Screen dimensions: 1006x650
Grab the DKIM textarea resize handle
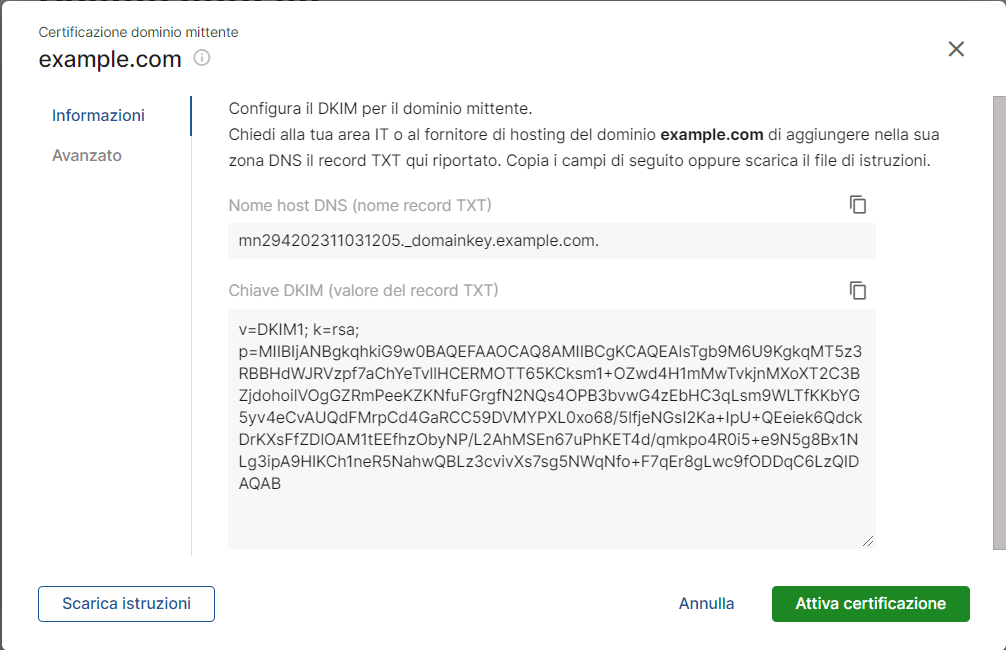tap(868, 541)
